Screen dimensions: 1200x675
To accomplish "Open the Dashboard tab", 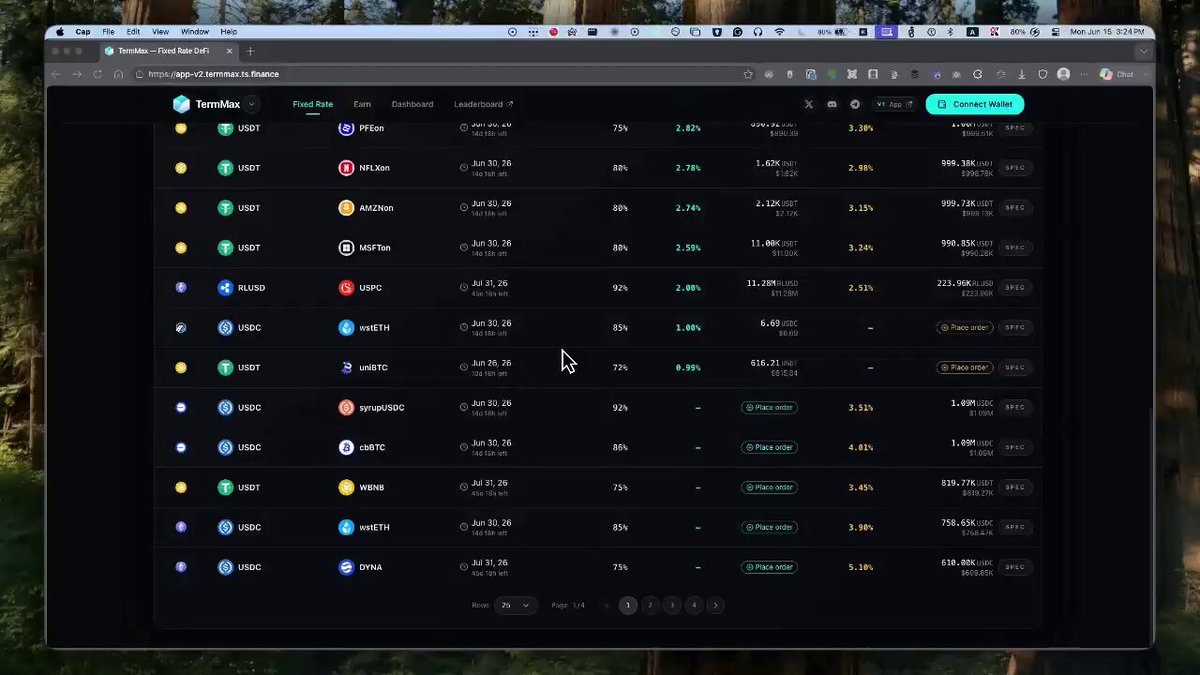I will point(412,104).
